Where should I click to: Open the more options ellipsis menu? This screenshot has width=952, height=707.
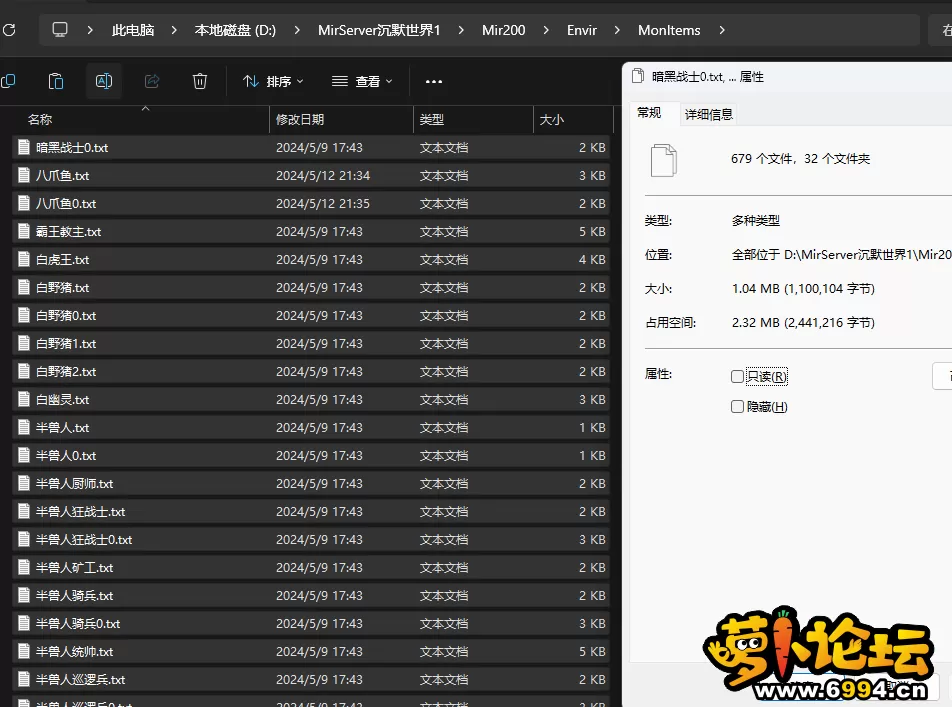tap(434, 81)
